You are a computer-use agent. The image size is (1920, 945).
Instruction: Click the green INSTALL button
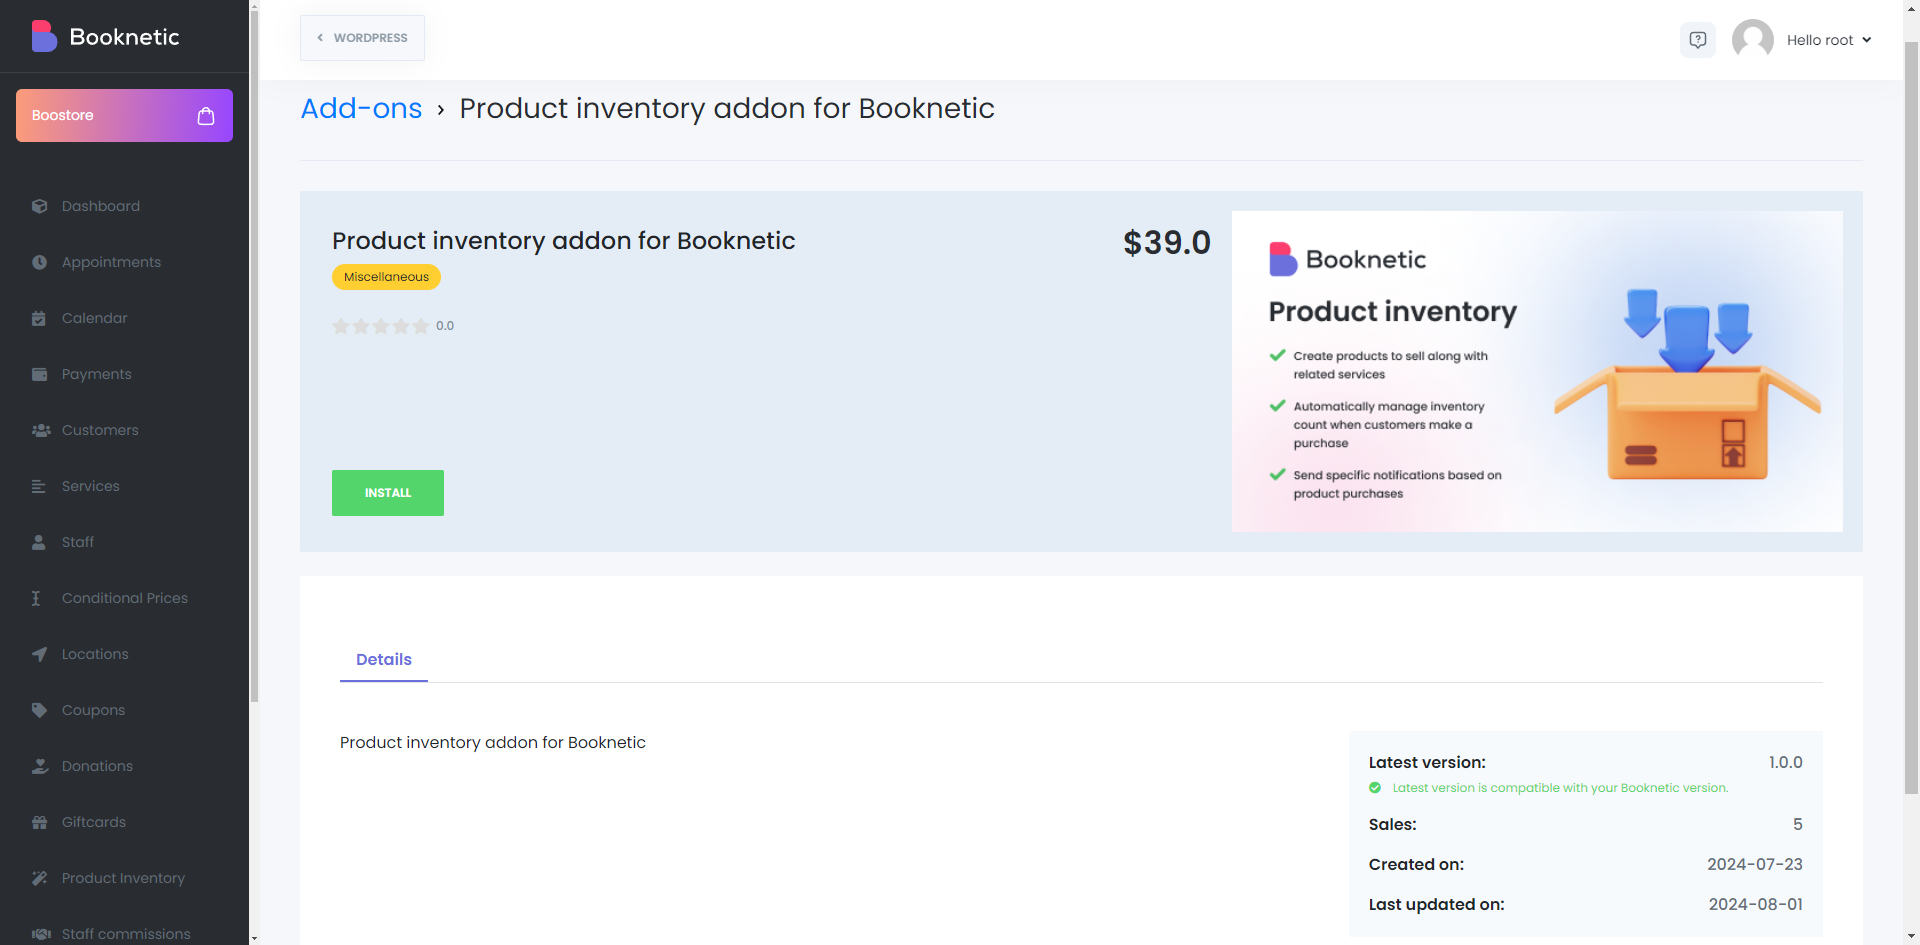(388, 493)
